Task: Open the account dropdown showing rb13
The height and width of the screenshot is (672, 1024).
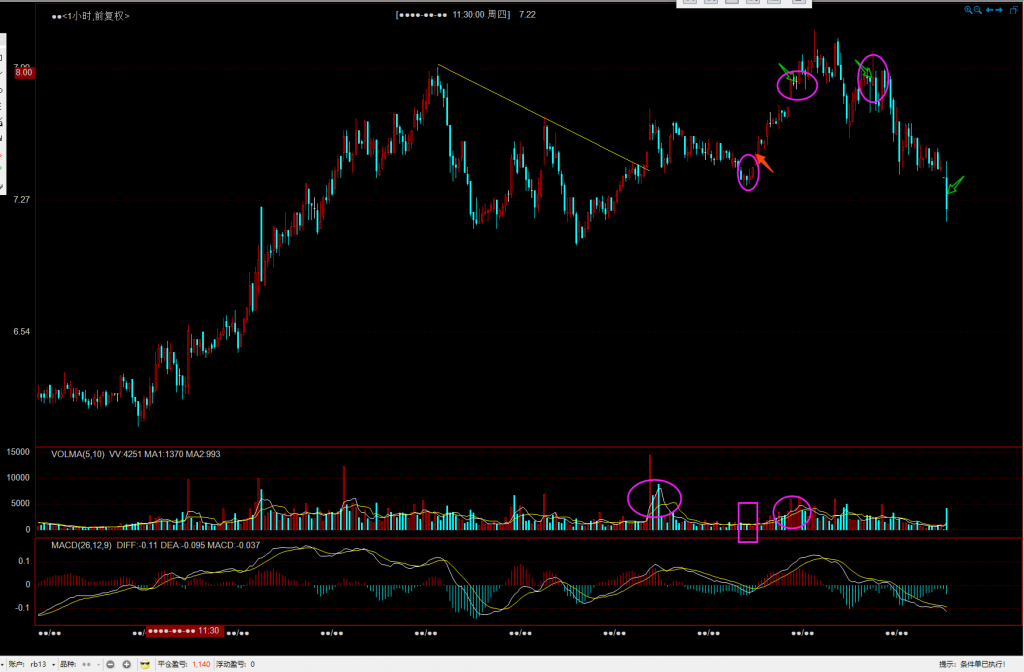Action: click(51, 664)
